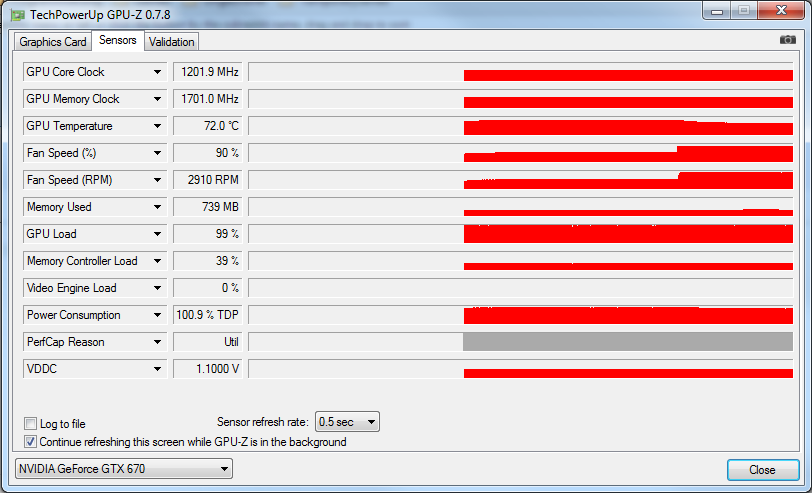Click the 99 % GPU load value
The height and width of the screenshot is (493, 812).
click(x=208, y=234)
